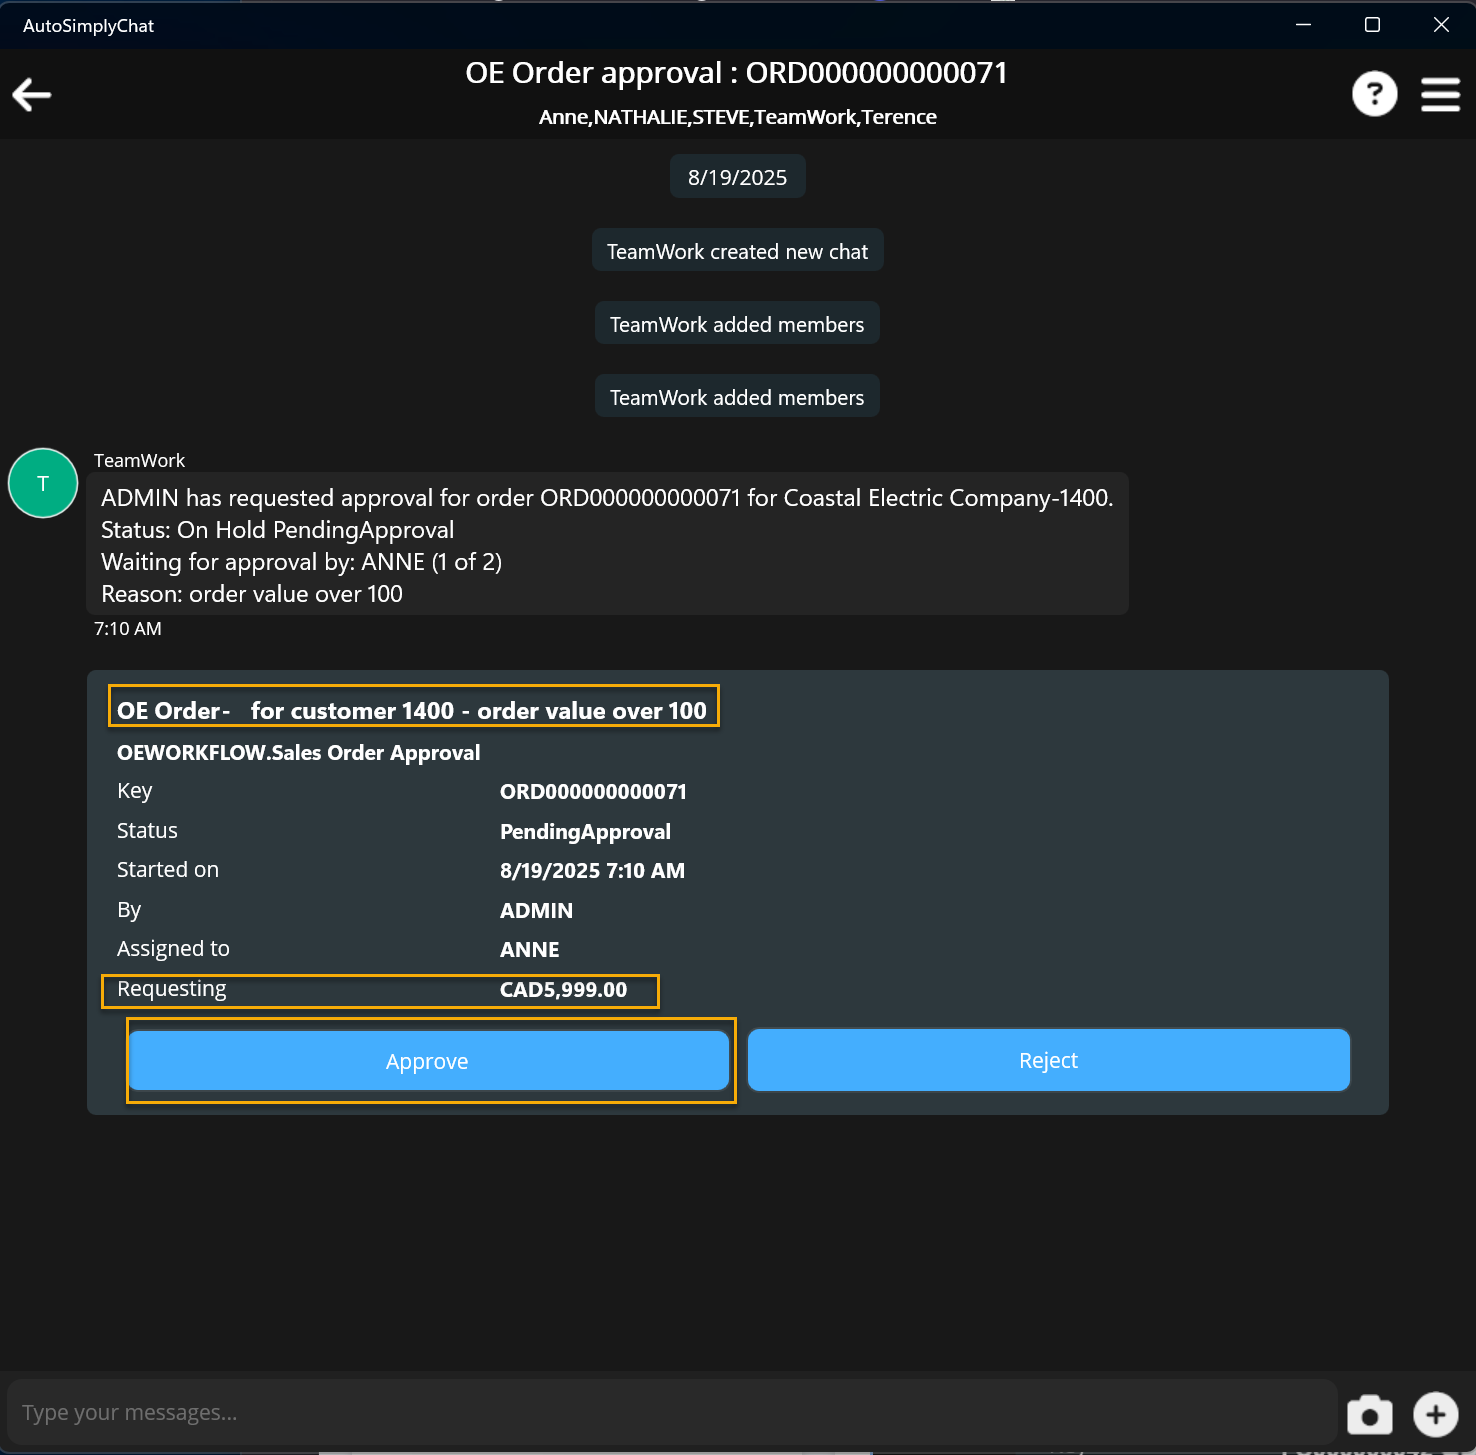Go back using the left arrow icon
This screenshot has width=1476, height=1455.
tap(32, 95)
